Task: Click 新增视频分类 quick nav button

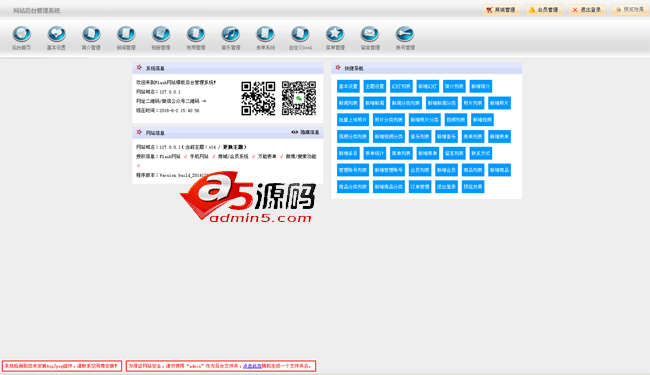Action: coord(389,136)
